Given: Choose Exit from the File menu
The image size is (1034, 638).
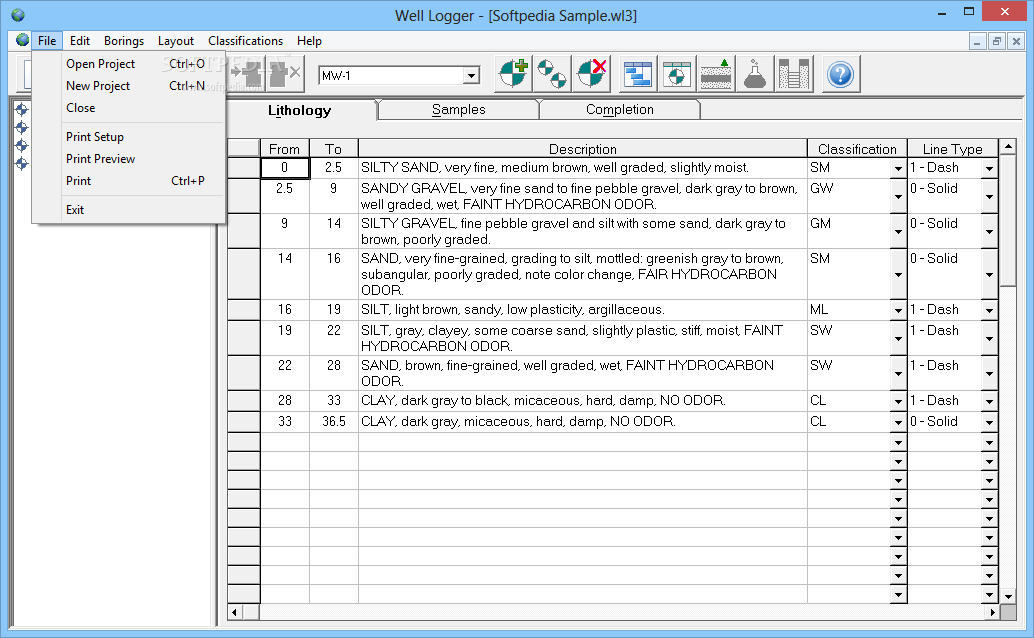Looking at the screenshot, I should coord(129,210).
